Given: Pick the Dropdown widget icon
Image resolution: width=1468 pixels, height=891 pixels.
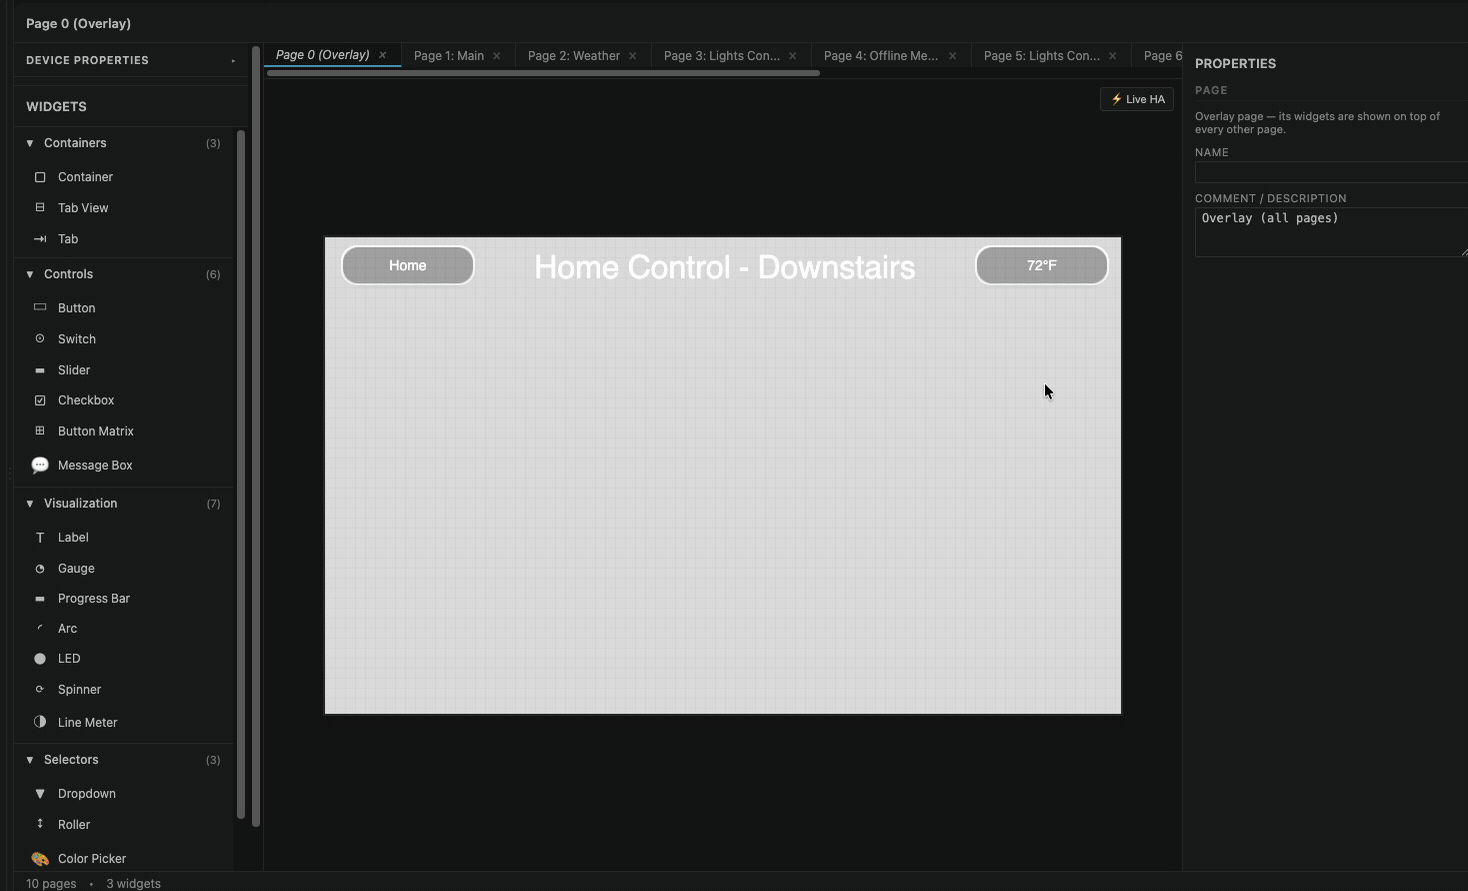Looking at the screenshot, I should (x=40, y=794).
